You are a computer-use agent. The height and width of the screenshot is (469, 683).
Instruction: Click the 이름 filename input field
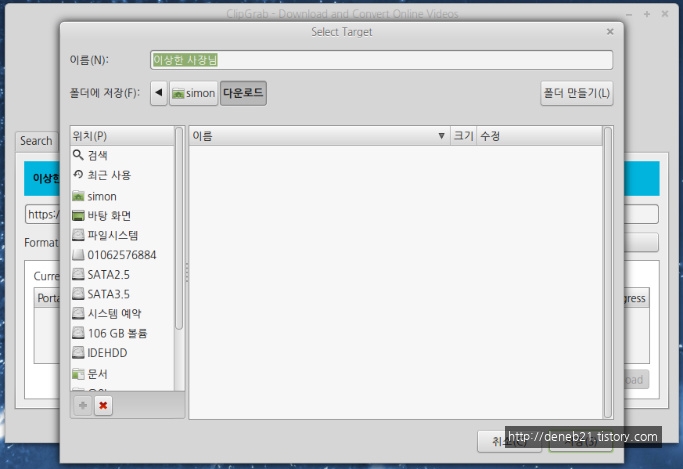(380, 60)
